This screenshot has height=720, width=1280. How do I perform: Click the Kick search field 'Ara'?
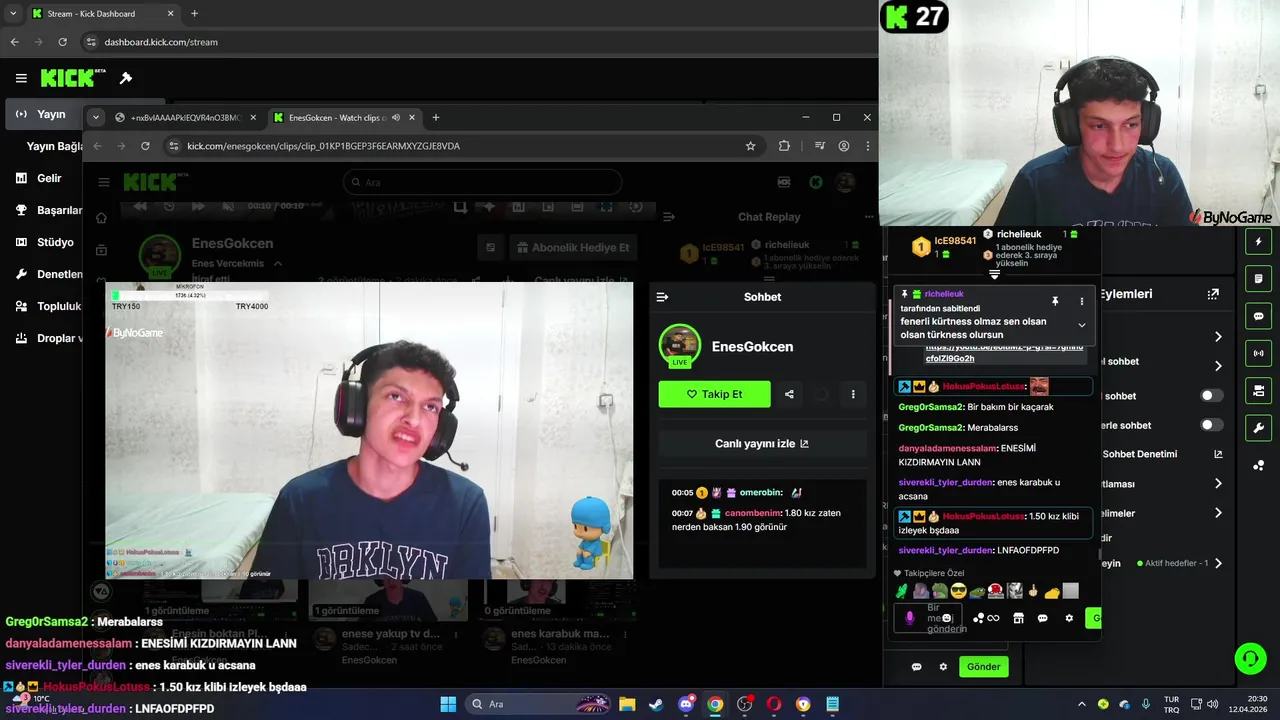point(482,182)
